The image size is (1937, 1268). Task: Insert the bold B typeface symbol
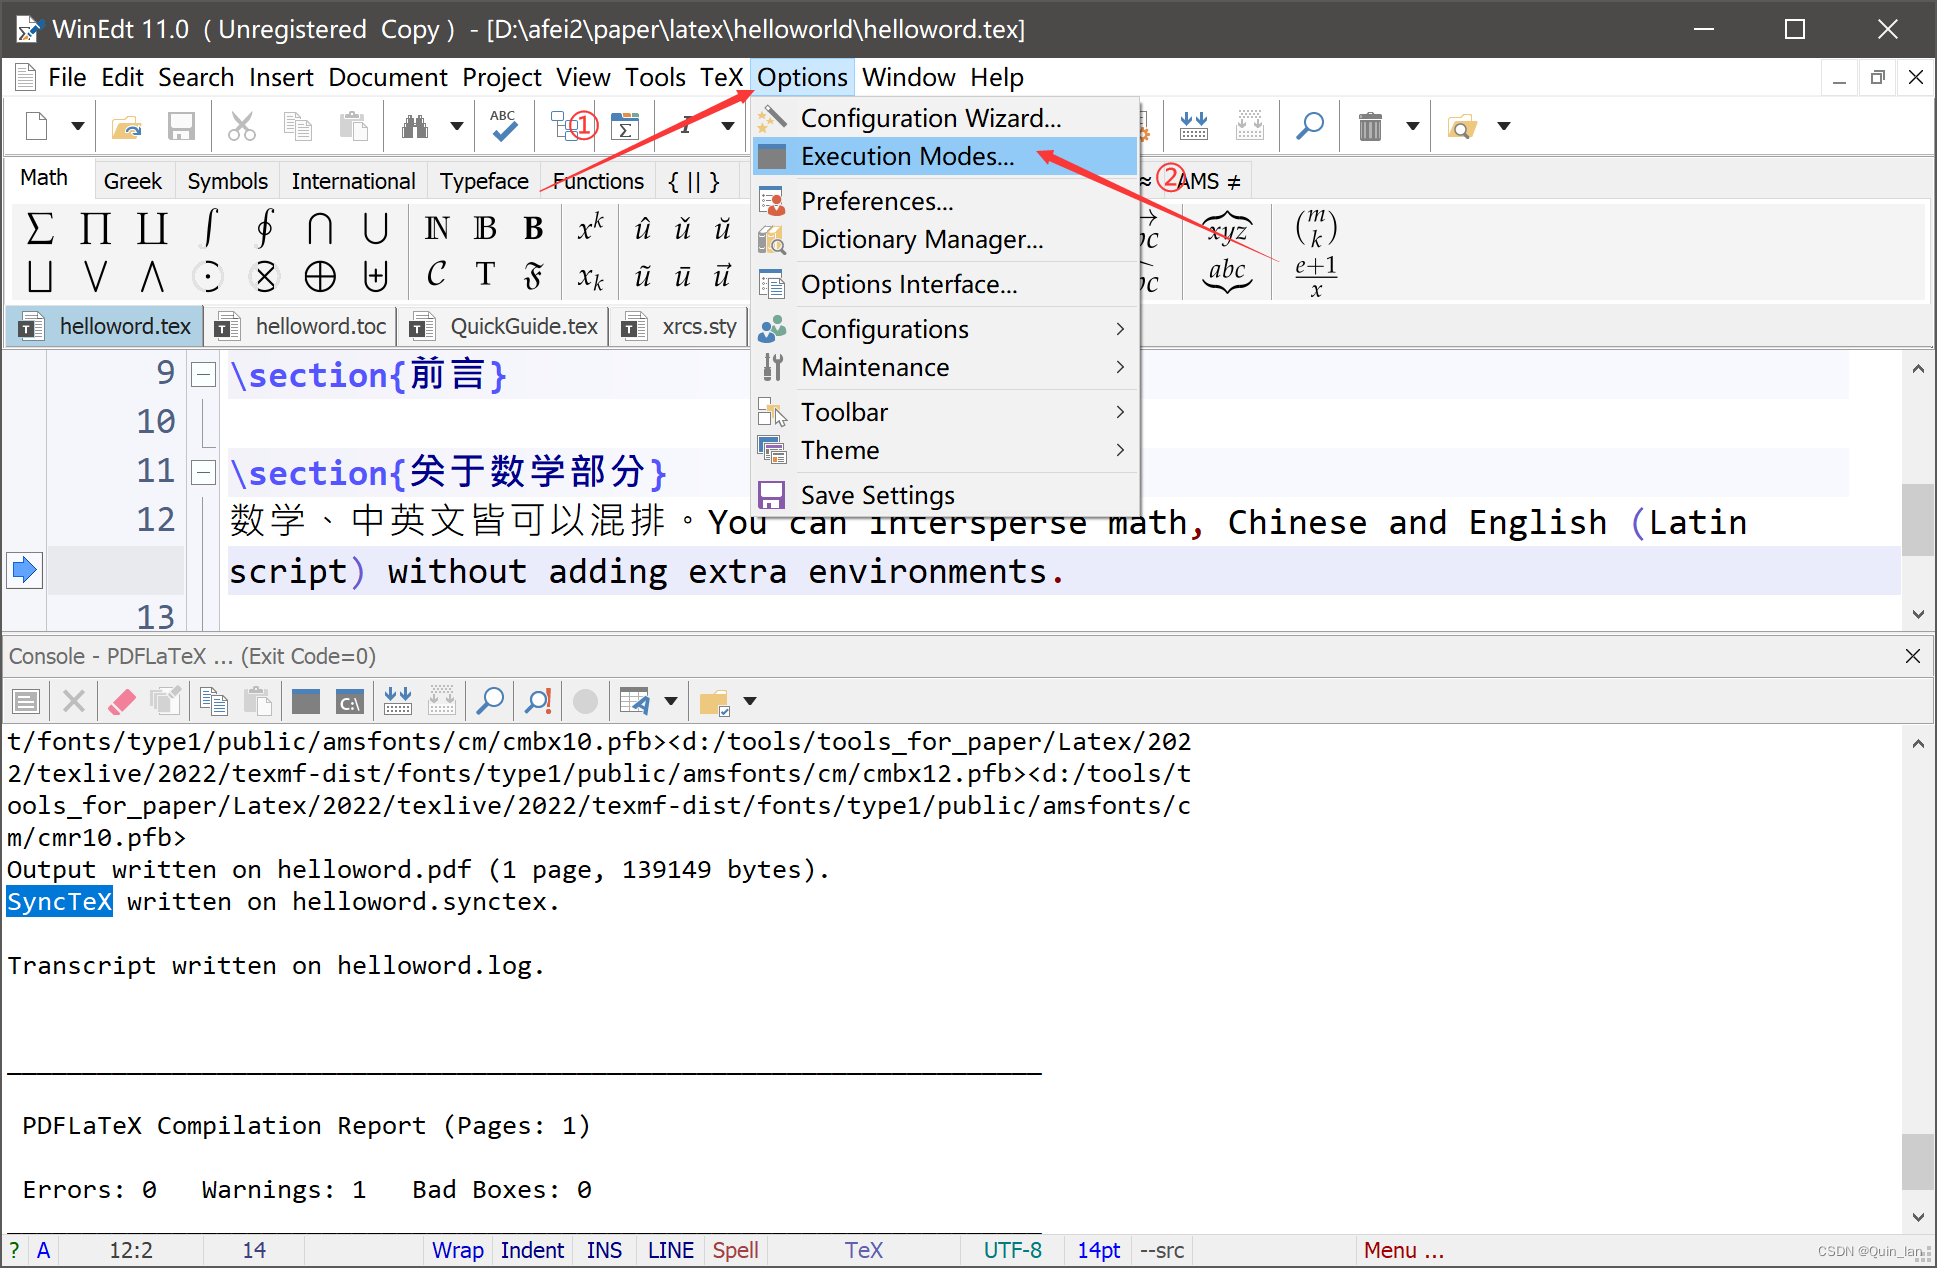pyautogui.click(x=533, y=229)
